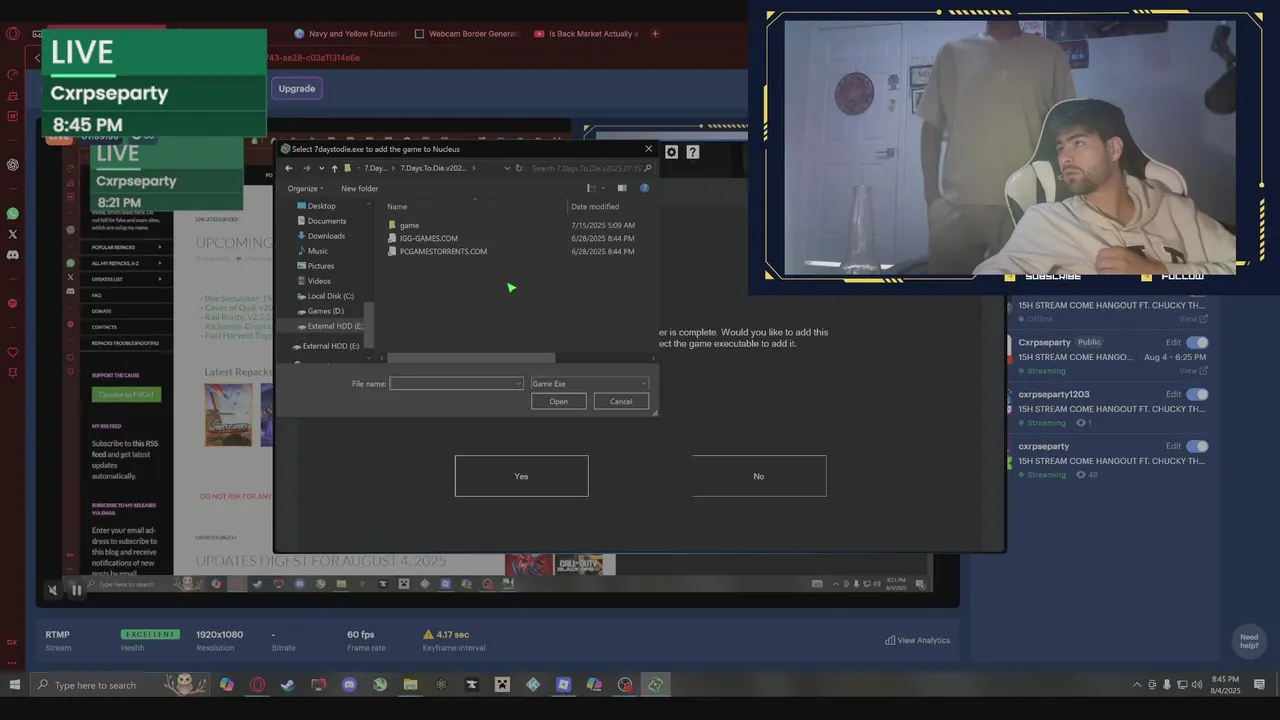Click the mute speaker icon on stream preview
Screen dimensions: 1280x720
click(53, 590)
